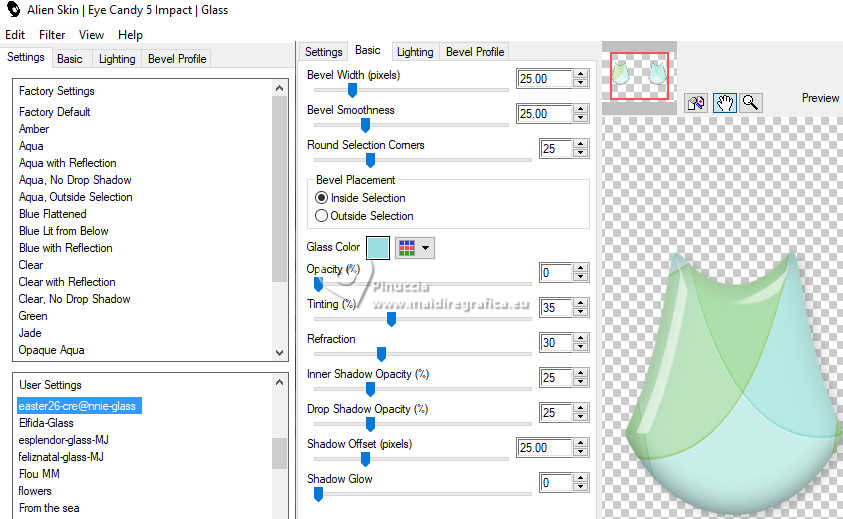Select the Jade preset
The image size is (843, 519).
tap(30, 333)
